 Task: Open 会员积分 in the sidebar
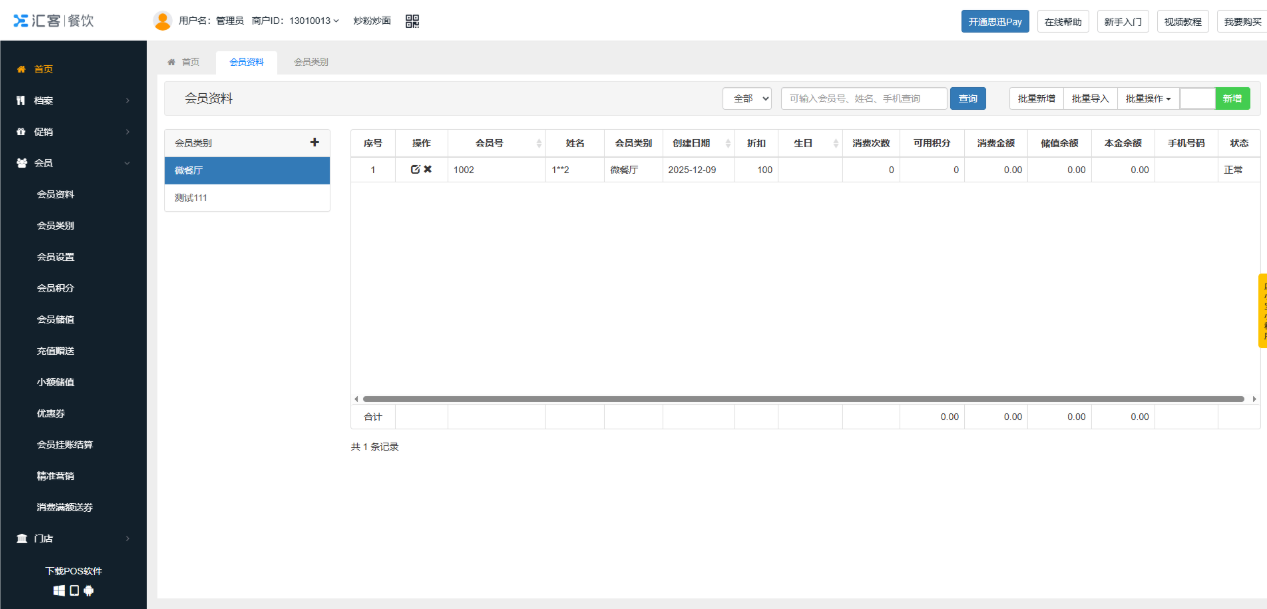[56, 288]
